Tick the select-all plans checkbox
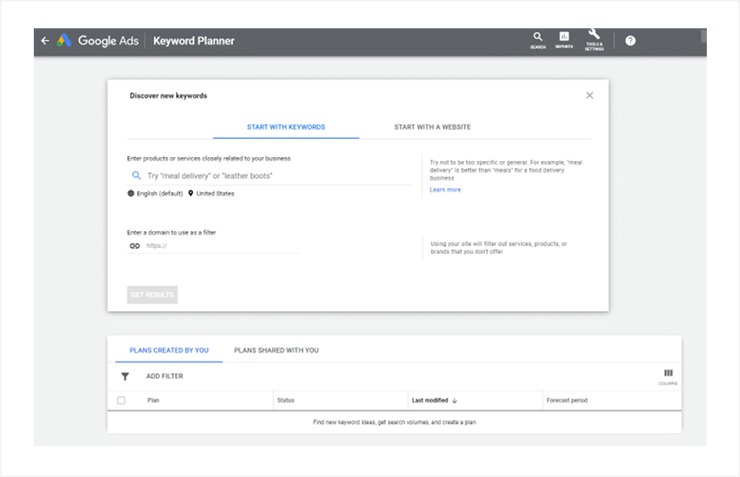 121,401
